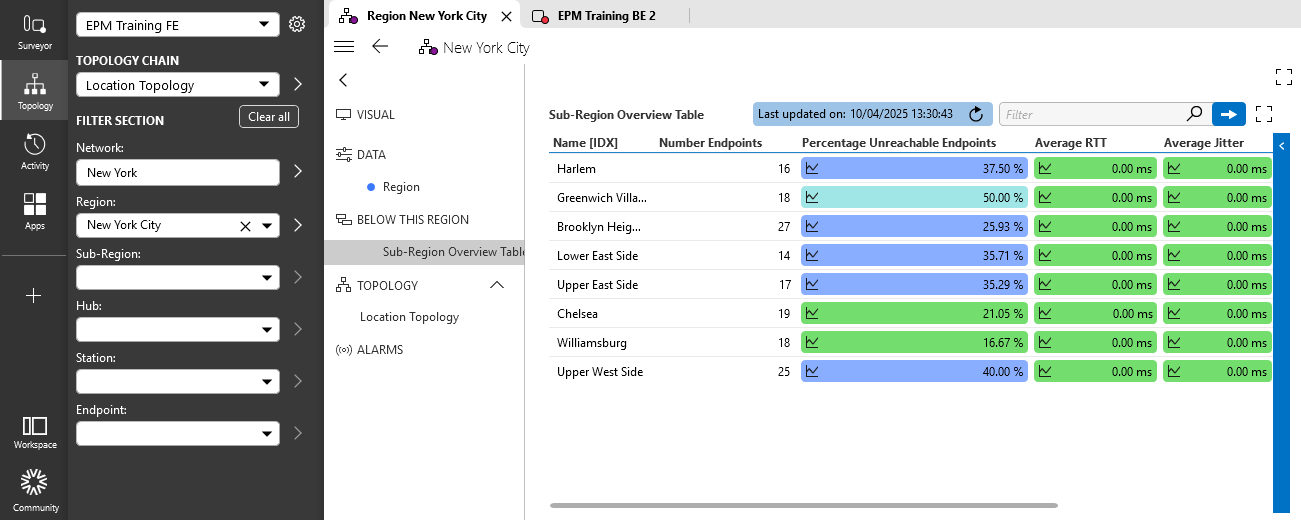This screenshot has width=1301, height=520.
Task: Open the Region data page
Action: [x=401, y=187]
